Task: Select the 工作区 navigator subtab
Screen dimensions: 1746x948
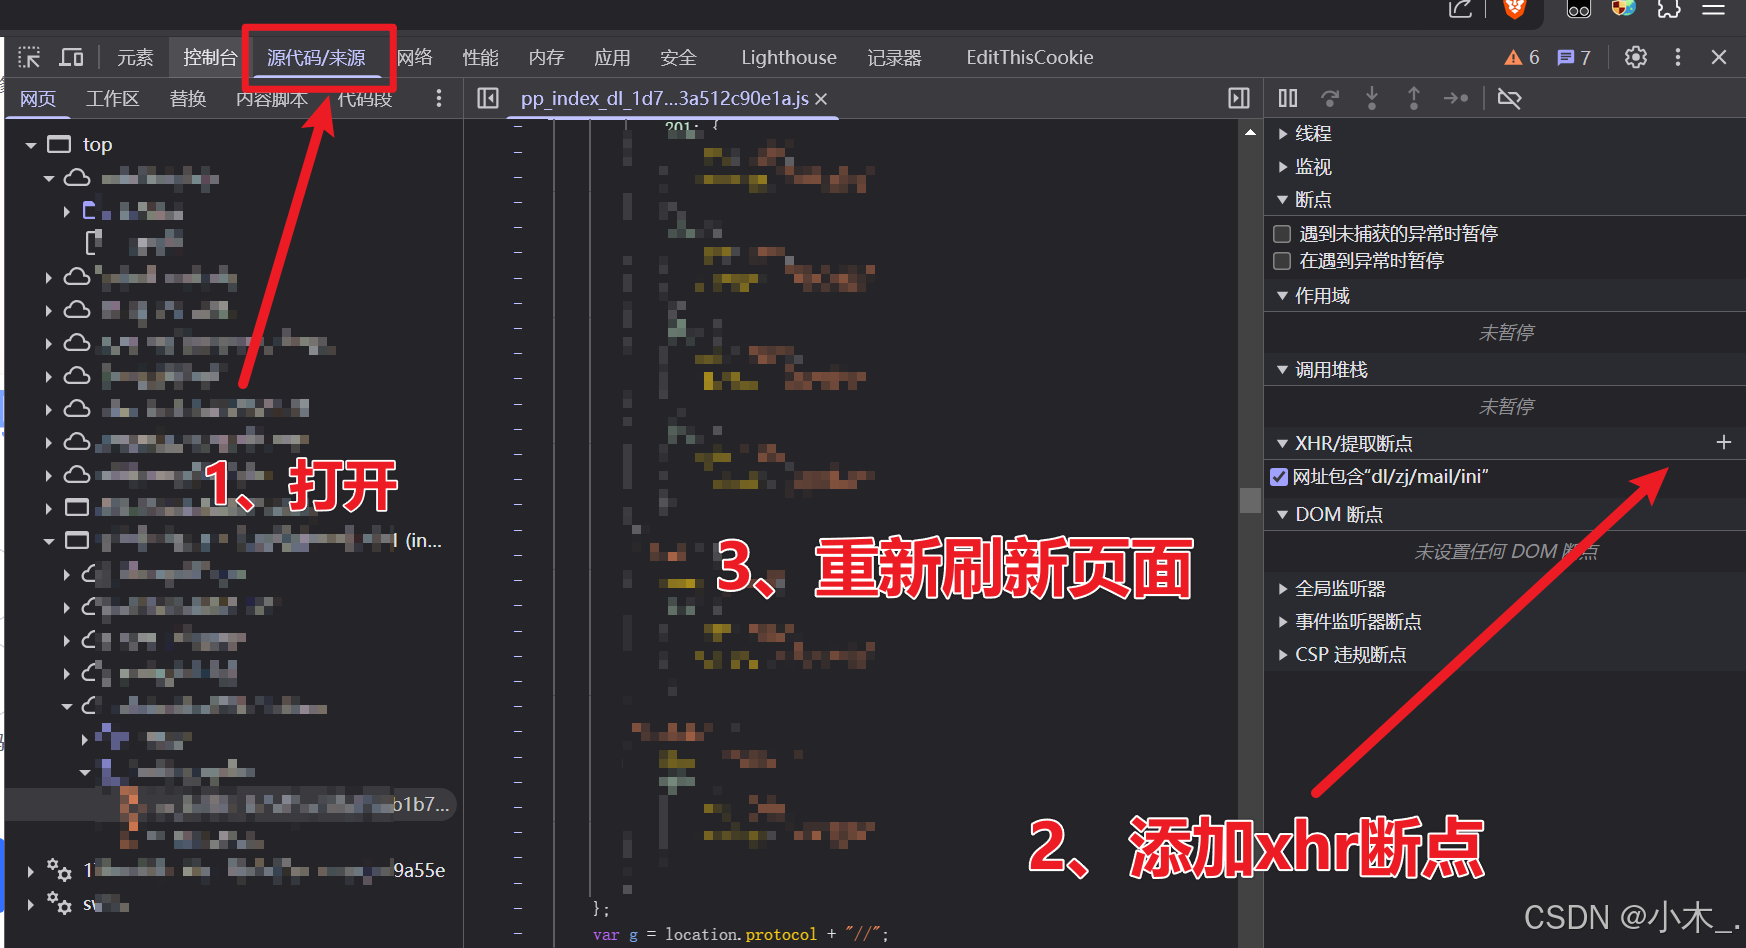Action: [x=112, y=98]
